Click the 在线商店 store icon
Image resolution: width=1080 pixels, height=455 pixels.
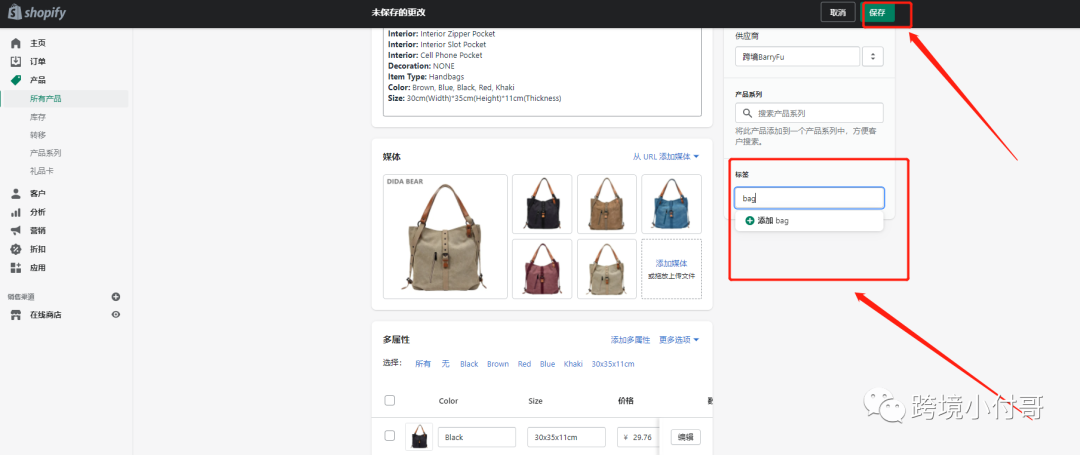(x=16, y=315)
